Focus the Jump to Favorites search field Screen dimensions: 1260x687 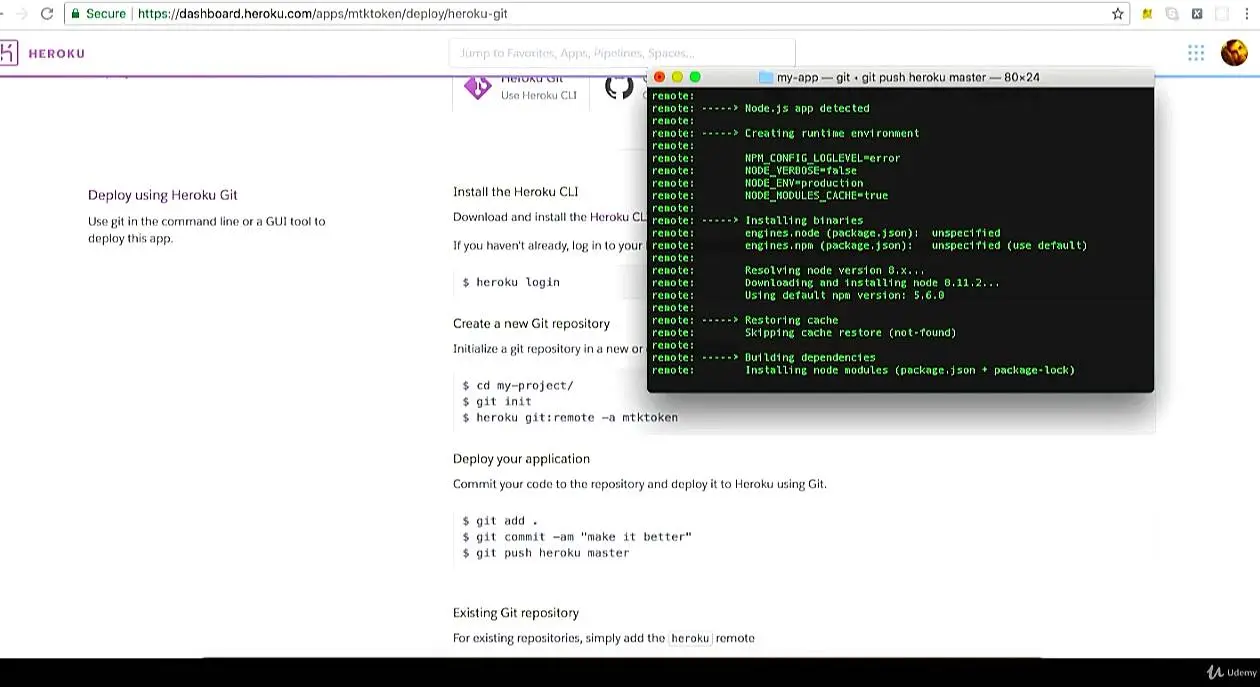622,53
